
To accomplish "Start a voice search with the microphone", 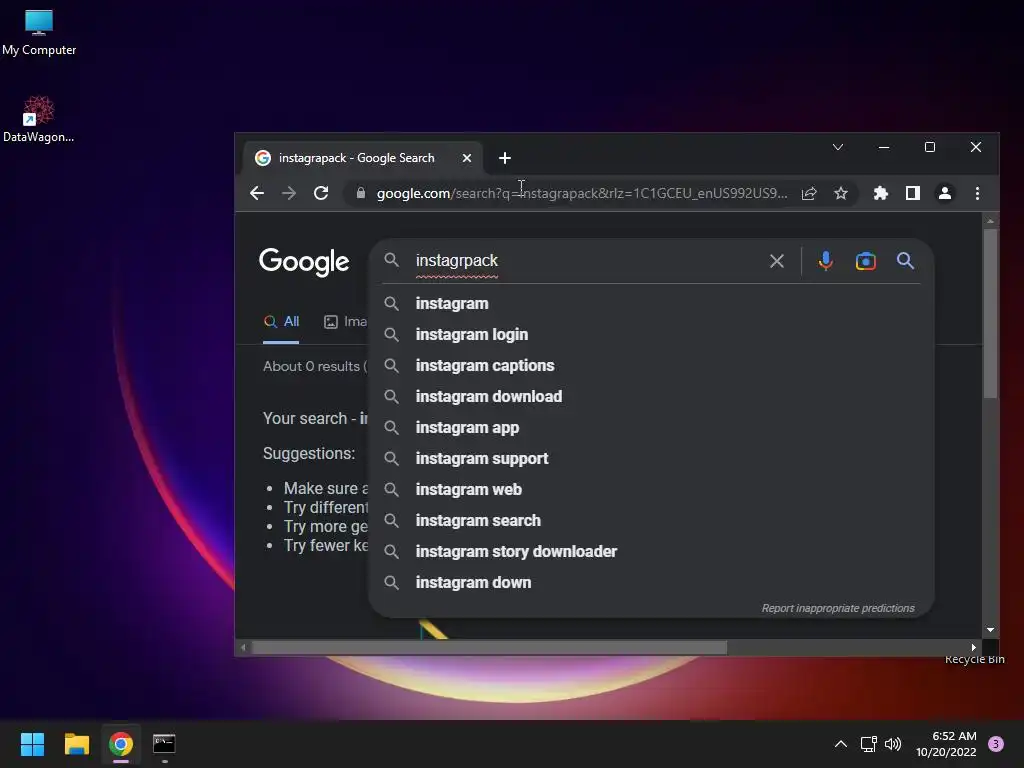I will tap(825, 261).
